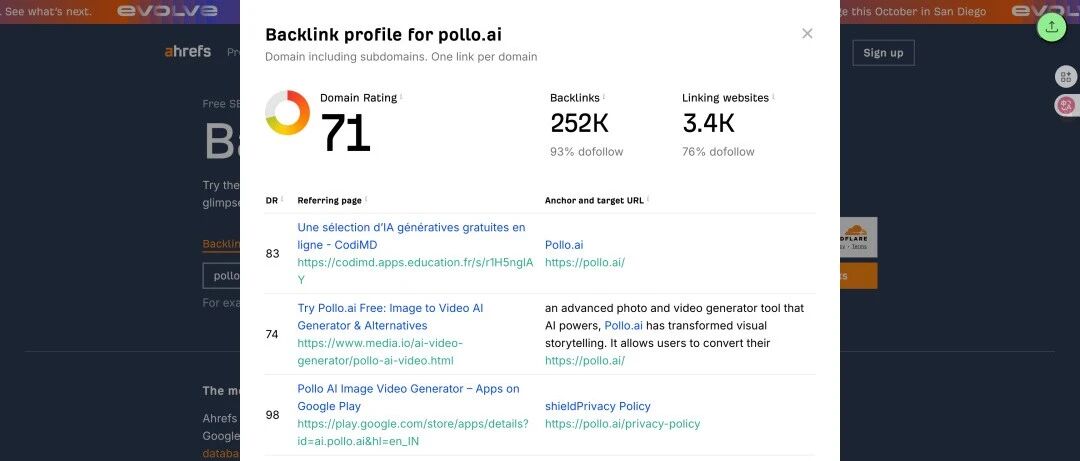Click the Domain Rating info icon

401,97
